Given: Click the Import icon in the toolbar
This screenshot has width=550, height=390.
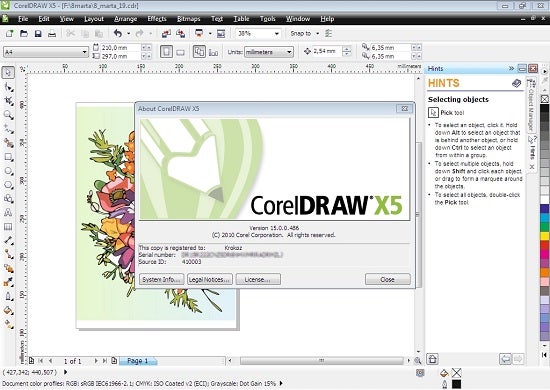Looking at the screenshot, I should coord(166,34).
